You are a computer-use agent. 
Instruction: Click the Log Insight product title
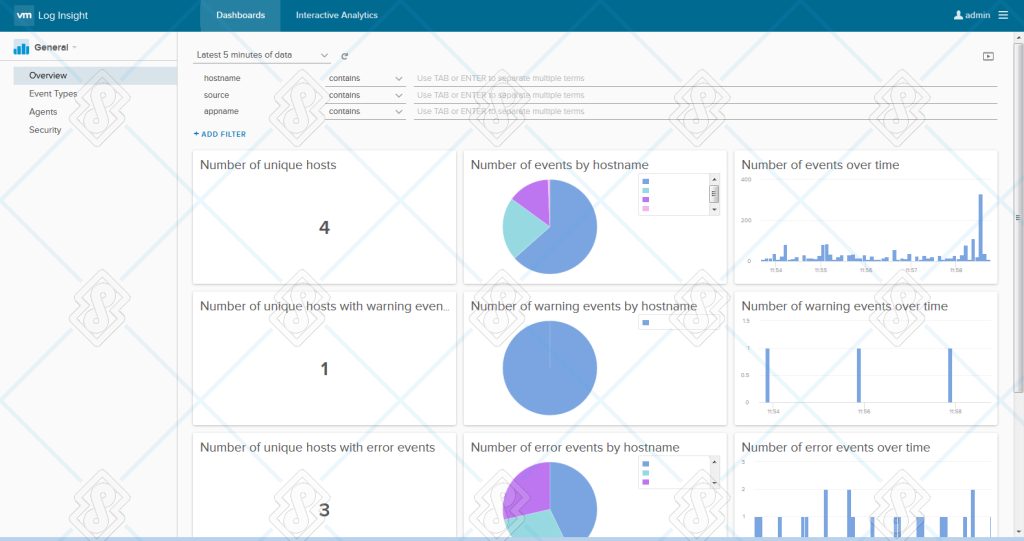pos(63,15)
